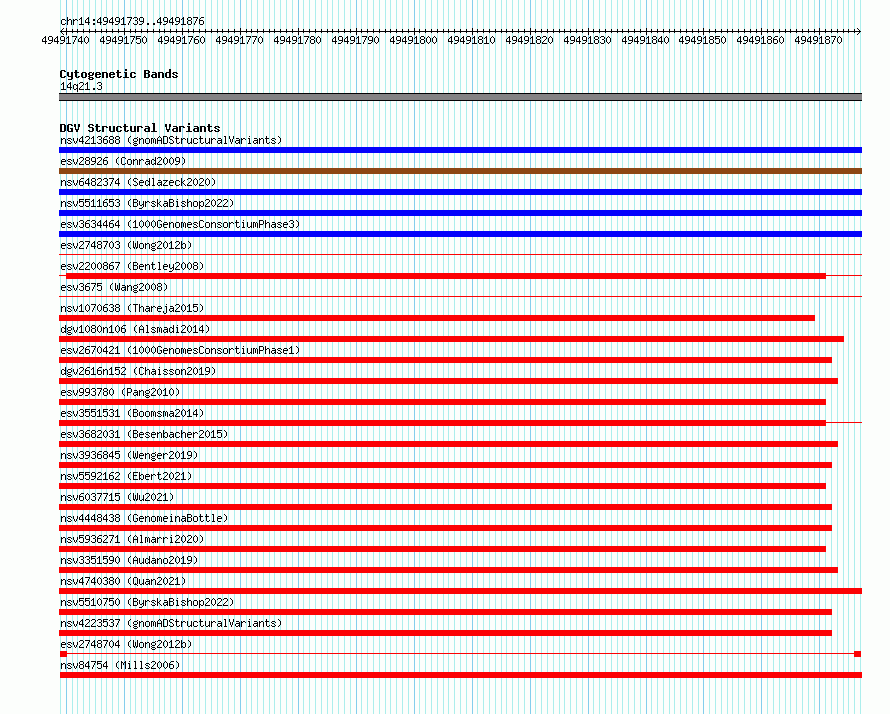The height and width of the screenshot is (714, 890).
Task: Open variant label nsv5592162 (Ebert2021)
Action: 126,476
